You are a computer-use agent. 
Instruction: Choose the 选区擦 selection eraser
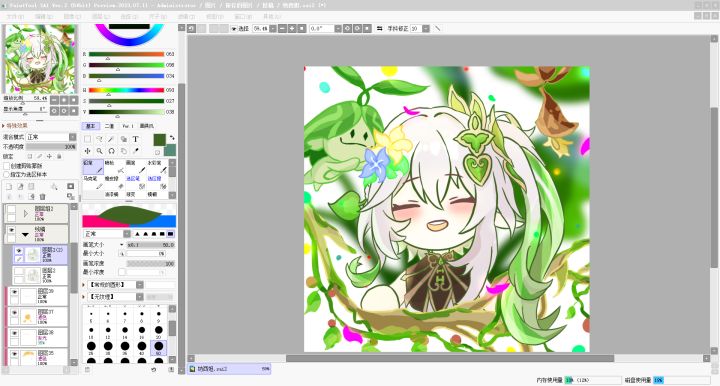point(158,183)
